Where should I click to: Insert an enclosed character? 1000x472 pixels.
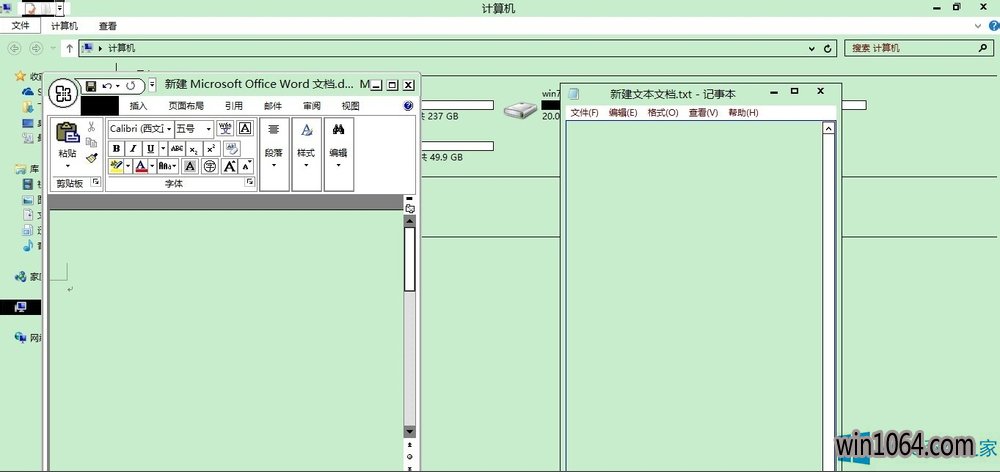pos(210,166)
